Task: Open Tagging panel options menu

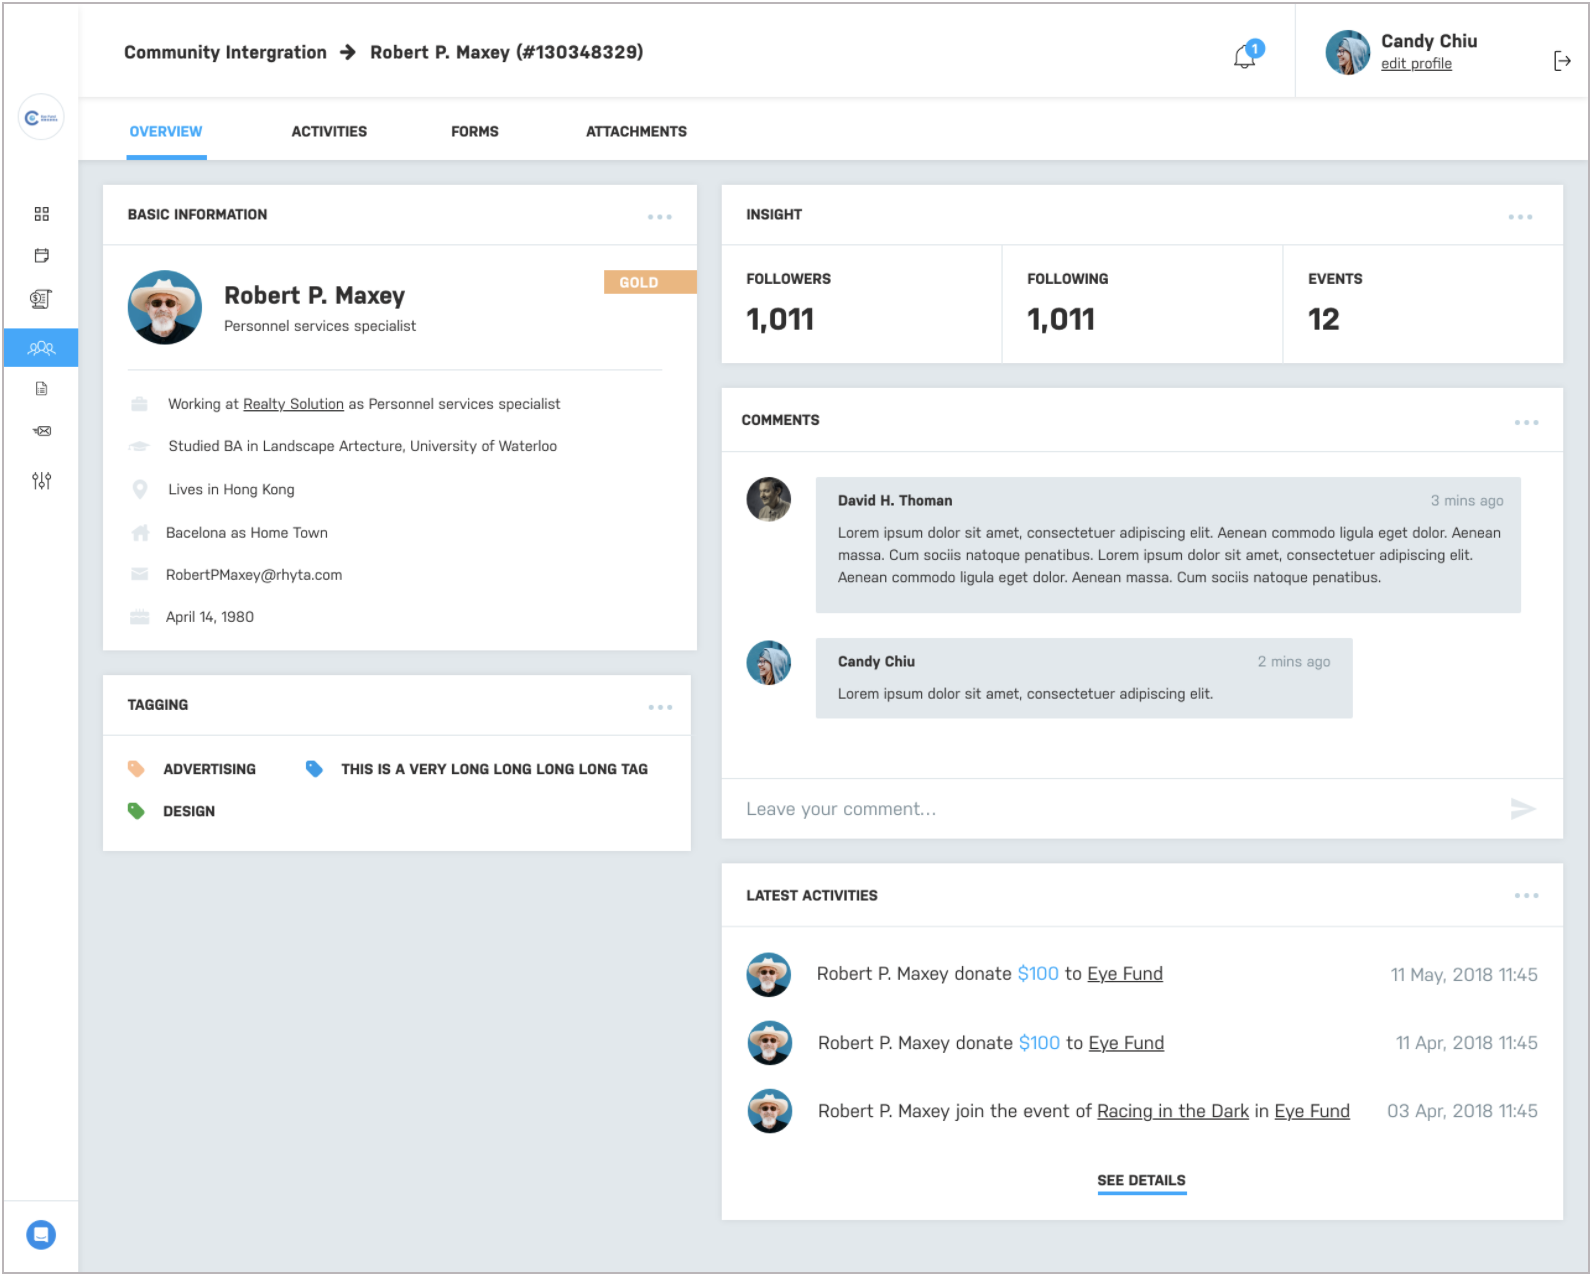Action: pos(660,707)
